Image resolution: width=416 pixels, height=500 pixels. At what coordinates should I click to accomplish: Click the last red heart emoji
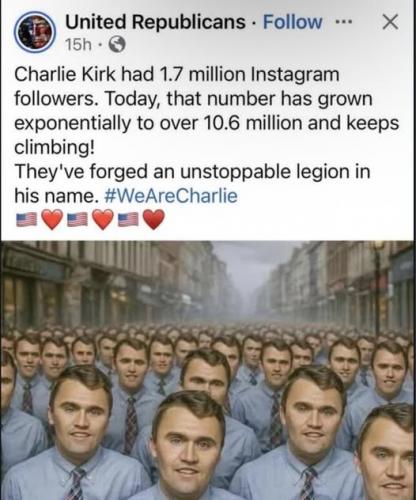pos(154,220)
